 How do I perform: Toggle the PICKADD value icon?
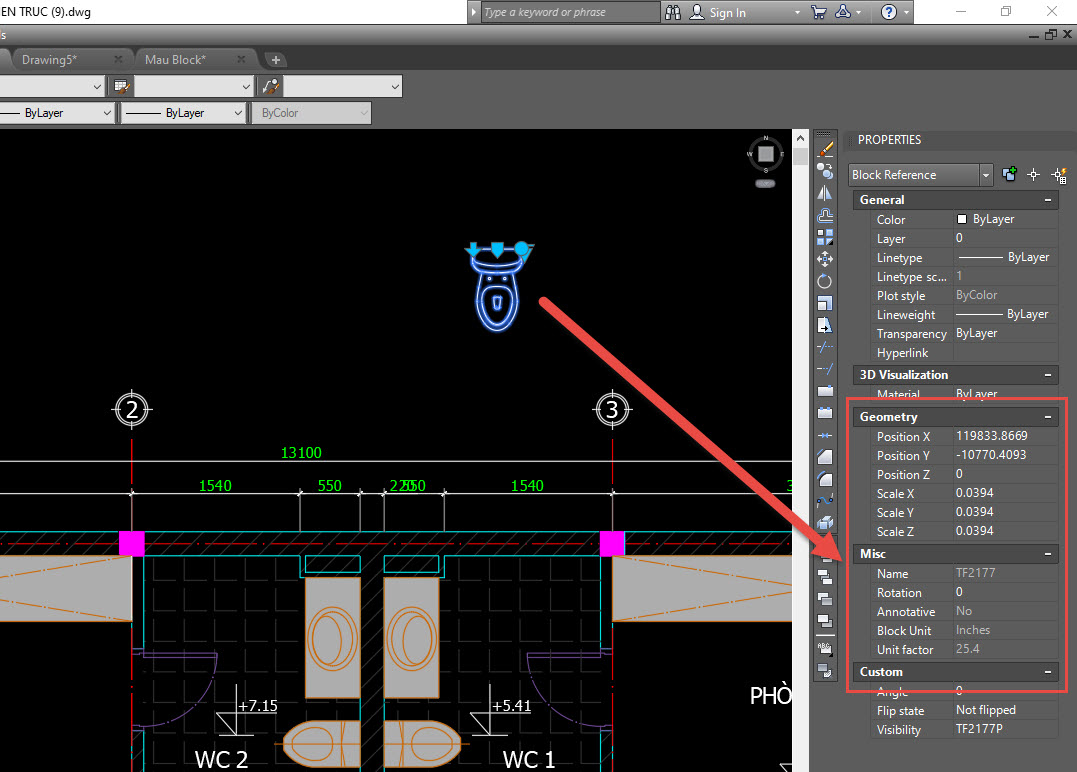pyautogui.click(x=1010, y=174)
